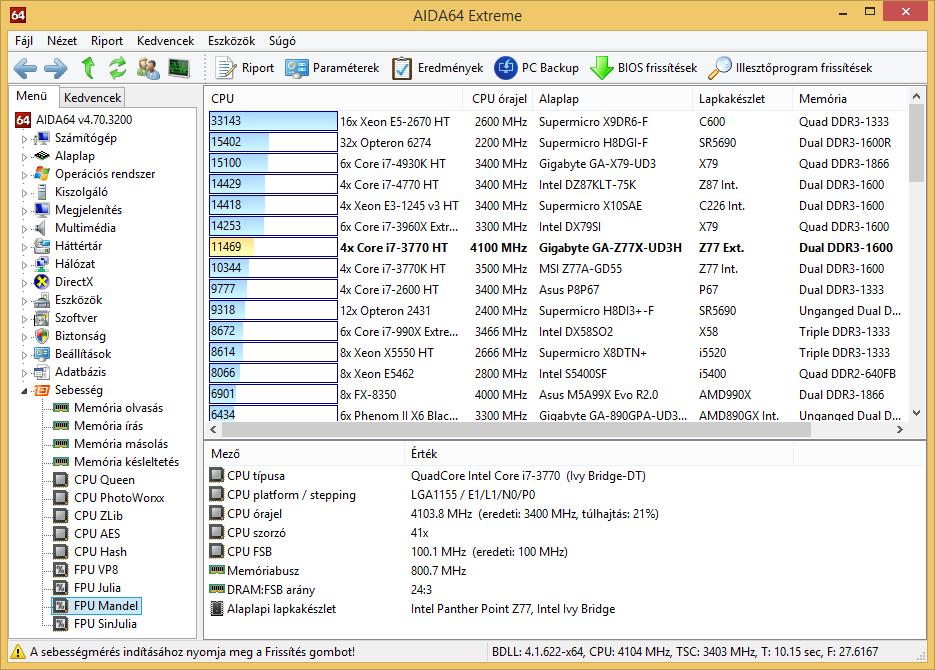Click the AIDA64 v4.70.3200 root node
The width and height of the screenshot is (935, 670).
click(84, 119)
